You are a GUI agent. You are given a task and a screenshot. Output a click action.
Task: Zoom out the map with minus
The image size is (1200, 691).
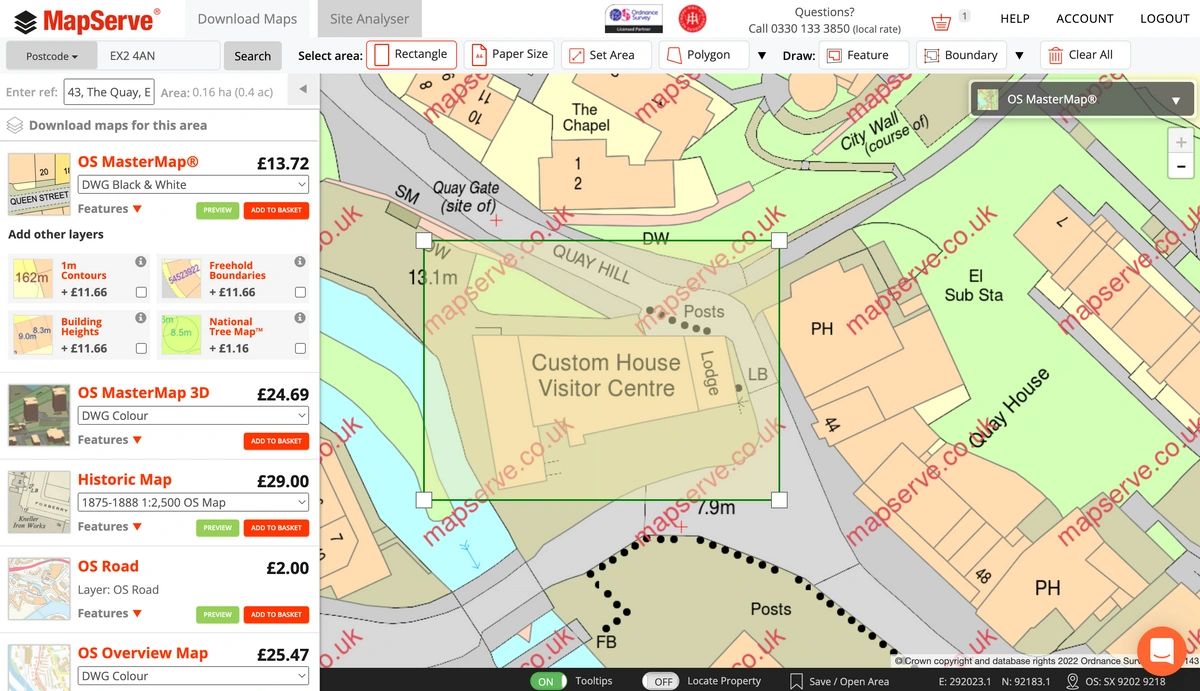pyautogui.click(x=1181, y=167)
